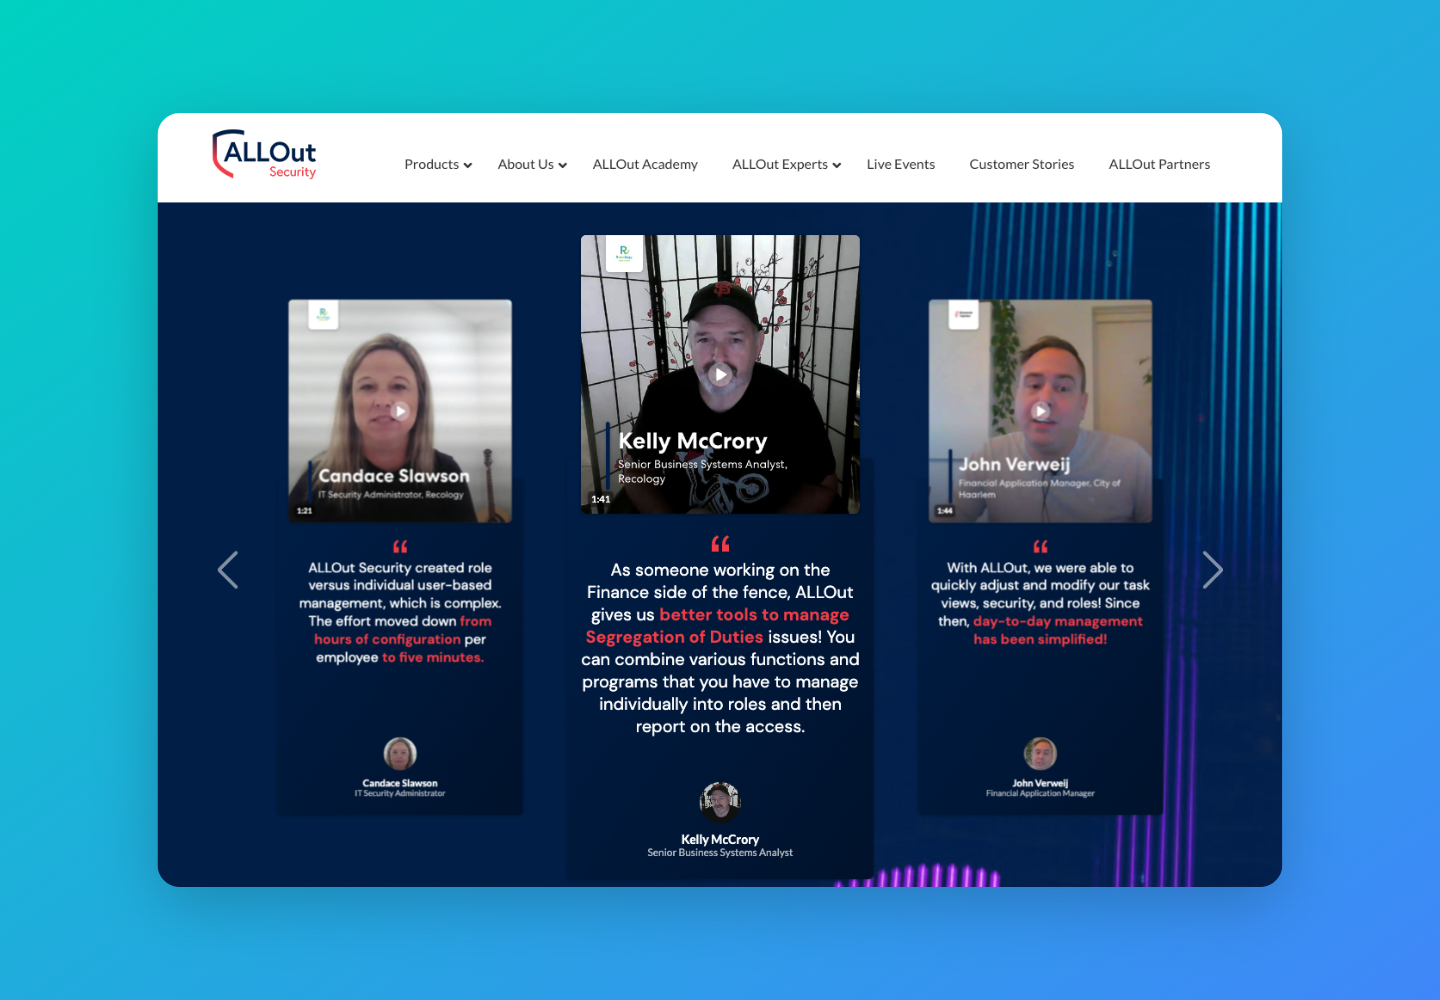Viewport: 1440px width, 1000px height.
Task: Click 'Senior Business Systems Analyst' caption below avatar
Action: click(720, 853)
